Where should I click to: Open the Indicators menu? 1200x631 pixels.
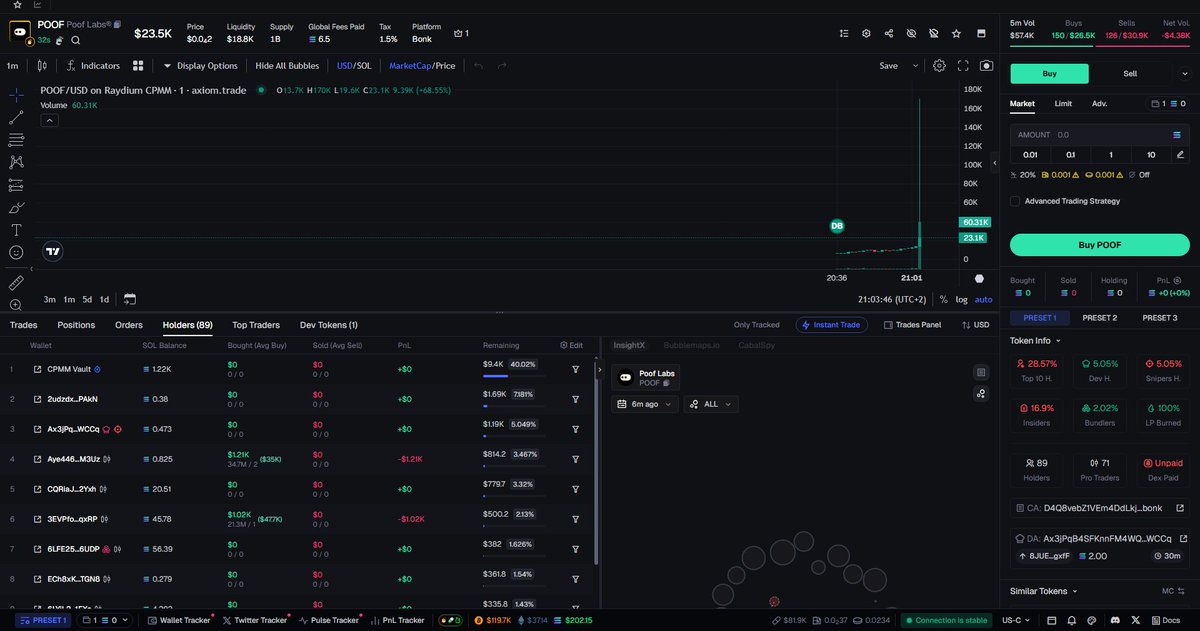point(92,66)
